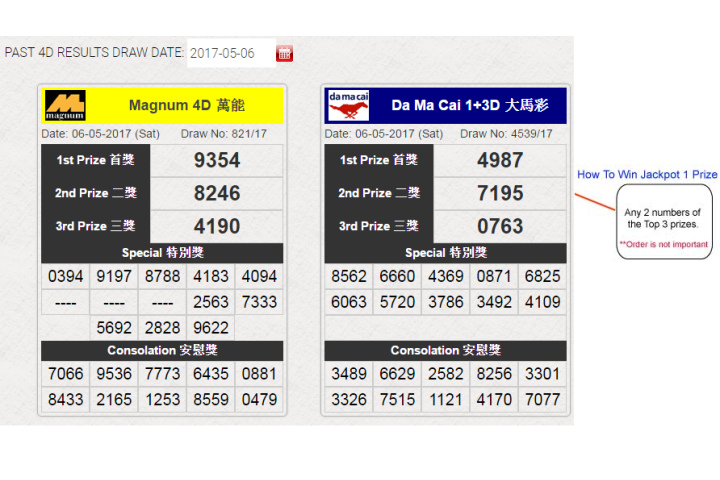Screen dimensions: 720x480
Task: Select Magnum special number 7333
Action: (259, 302)
